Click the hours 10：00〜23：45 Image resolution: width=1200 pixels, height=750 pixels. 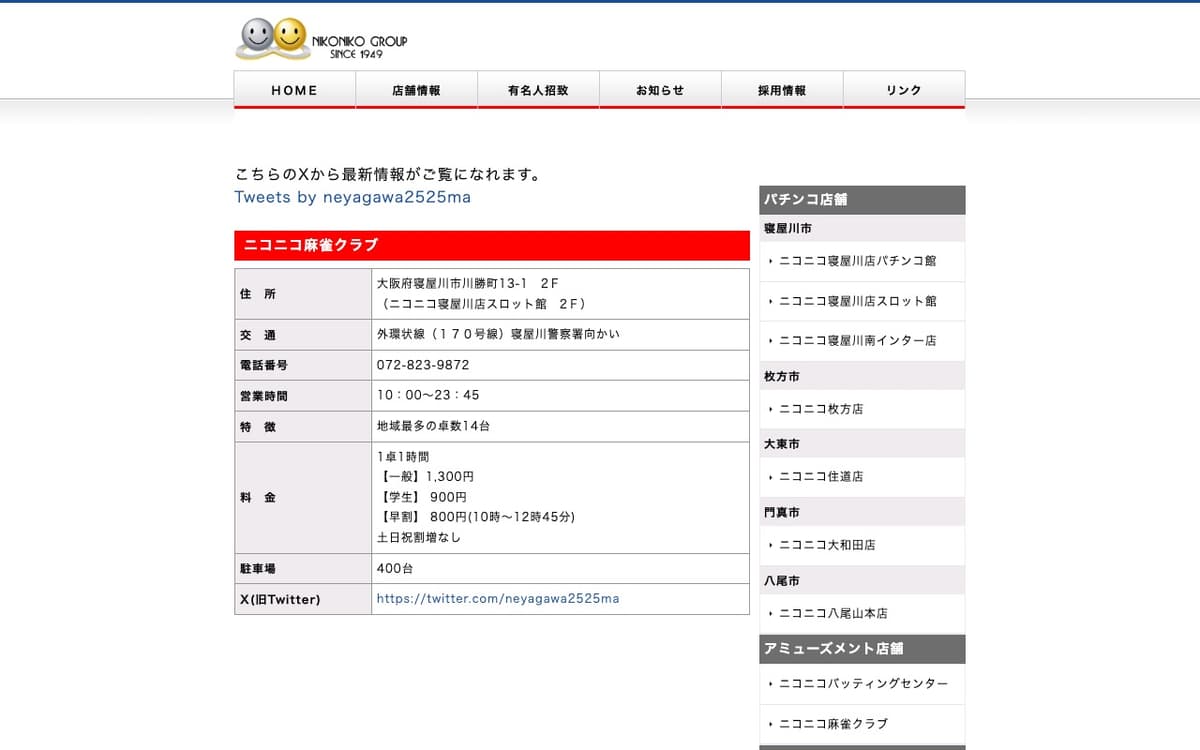pos(428,395)
